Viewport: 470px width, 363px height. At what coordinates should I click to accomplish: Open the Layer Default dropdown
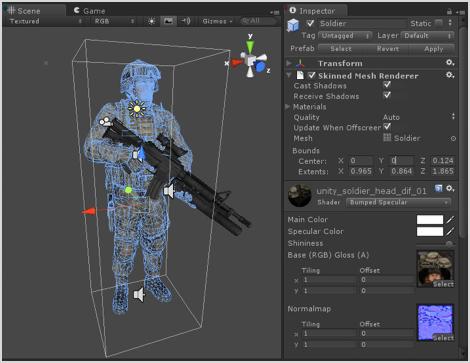coord(428,36)
